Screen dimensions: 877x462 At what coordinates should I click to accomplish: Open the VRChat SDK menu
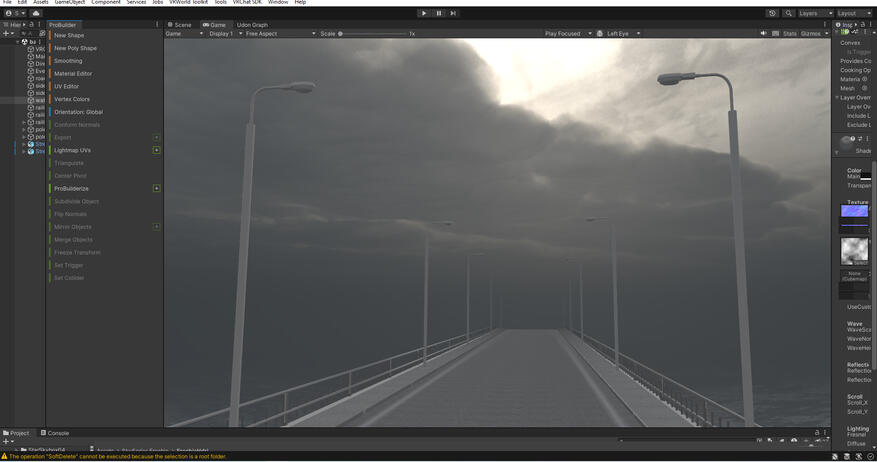click(247, 3)
